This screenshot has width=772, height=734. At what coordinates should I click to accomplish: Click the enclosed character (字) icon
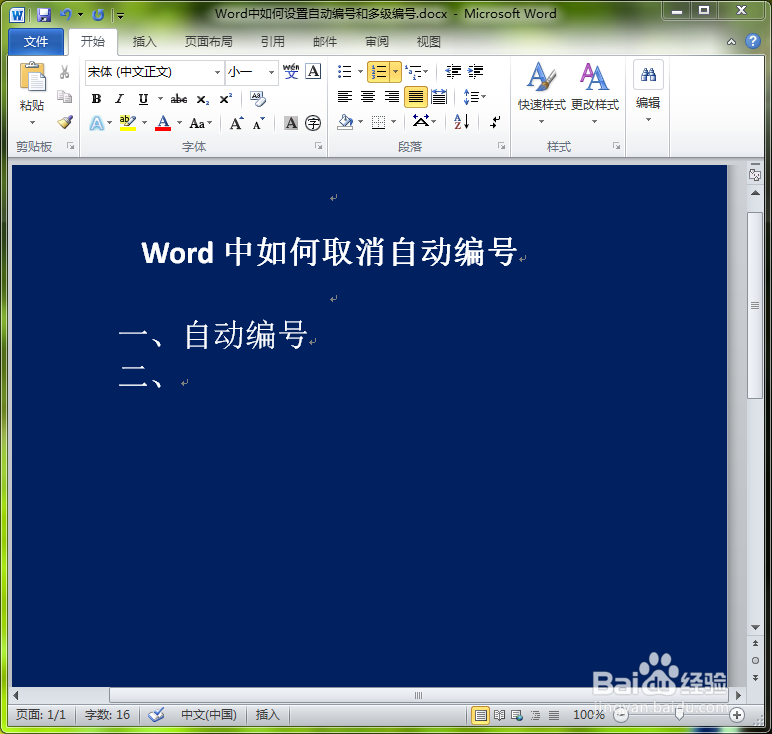(313, 123)
